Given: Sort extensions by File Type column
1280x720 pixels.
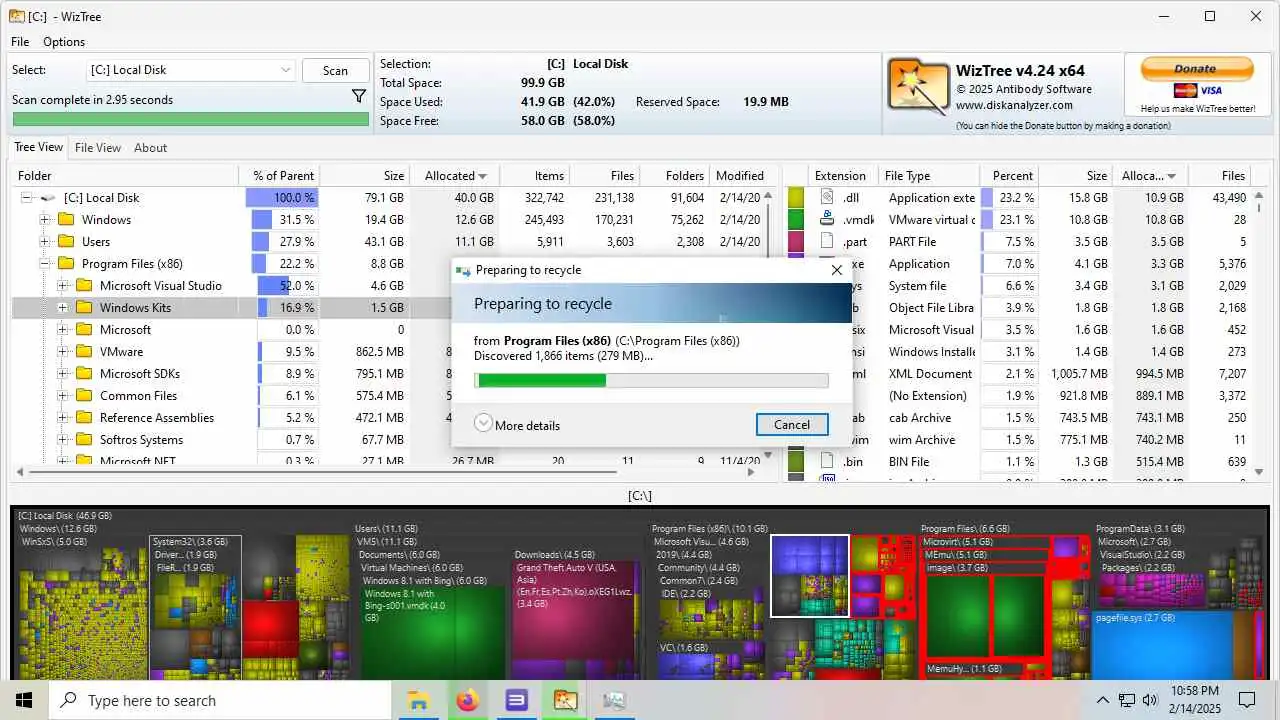Looking at the screenshot, I should (x=930, y=175).
